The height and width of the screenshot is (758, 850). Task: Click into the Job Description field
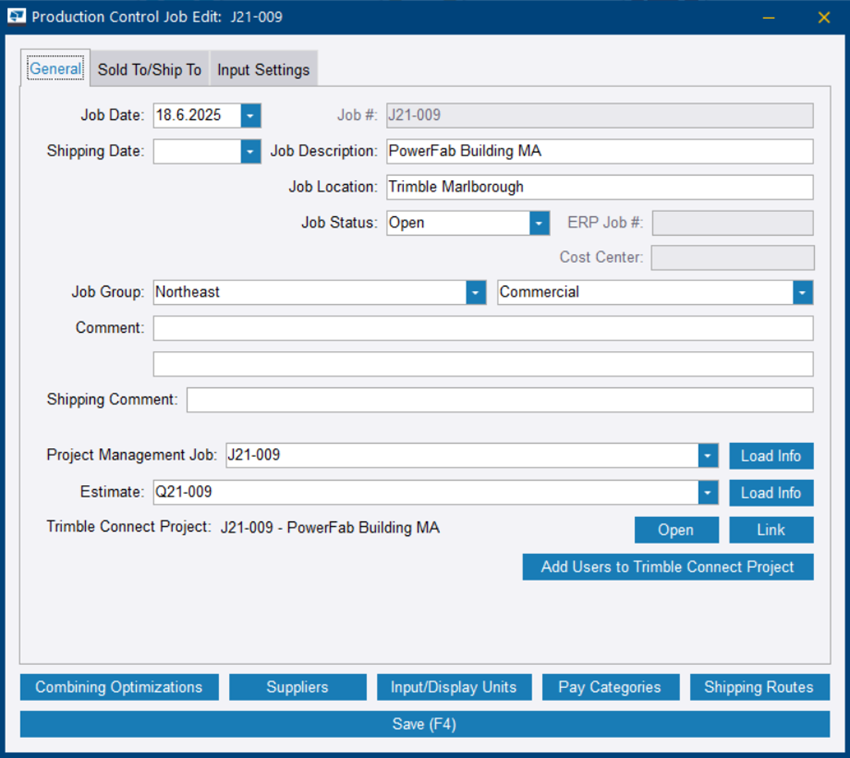point(599,151)
